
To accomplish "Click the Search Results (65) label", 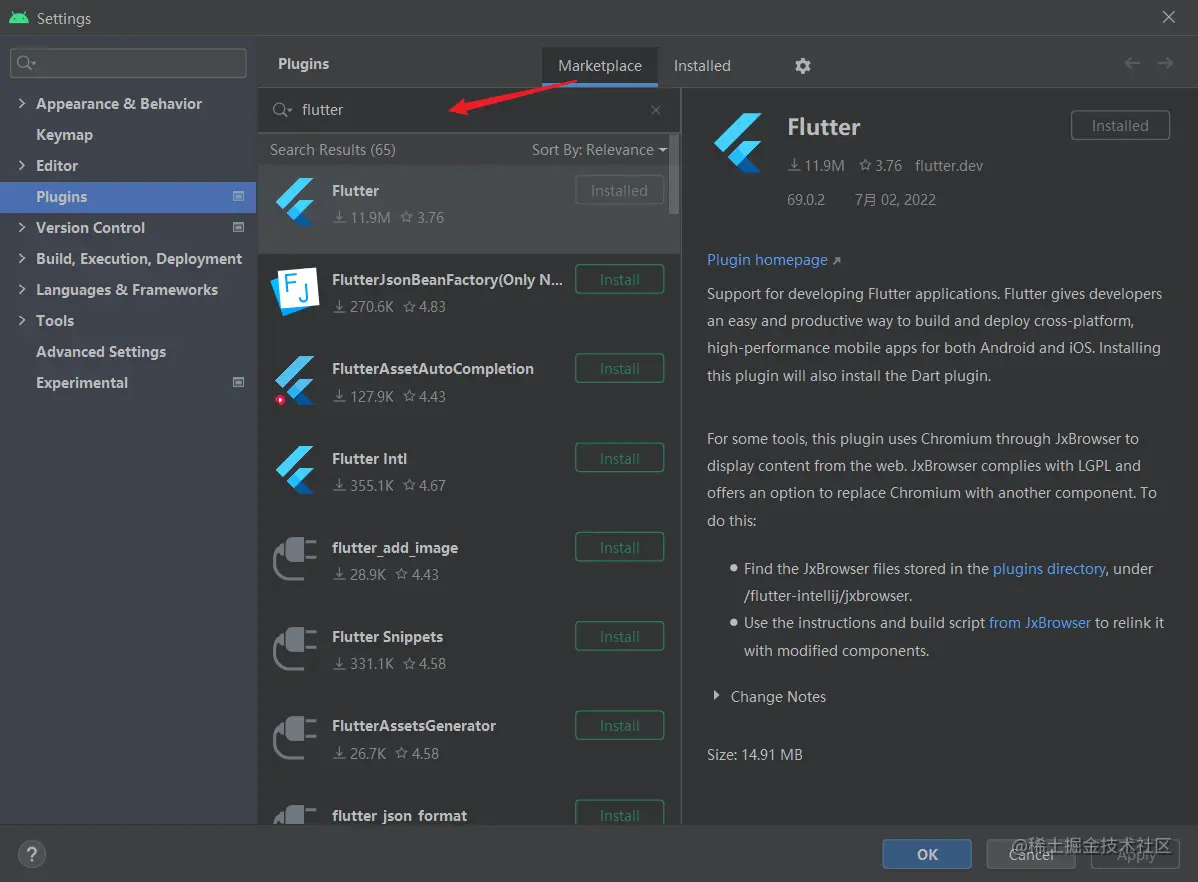I will coord(332,150).
